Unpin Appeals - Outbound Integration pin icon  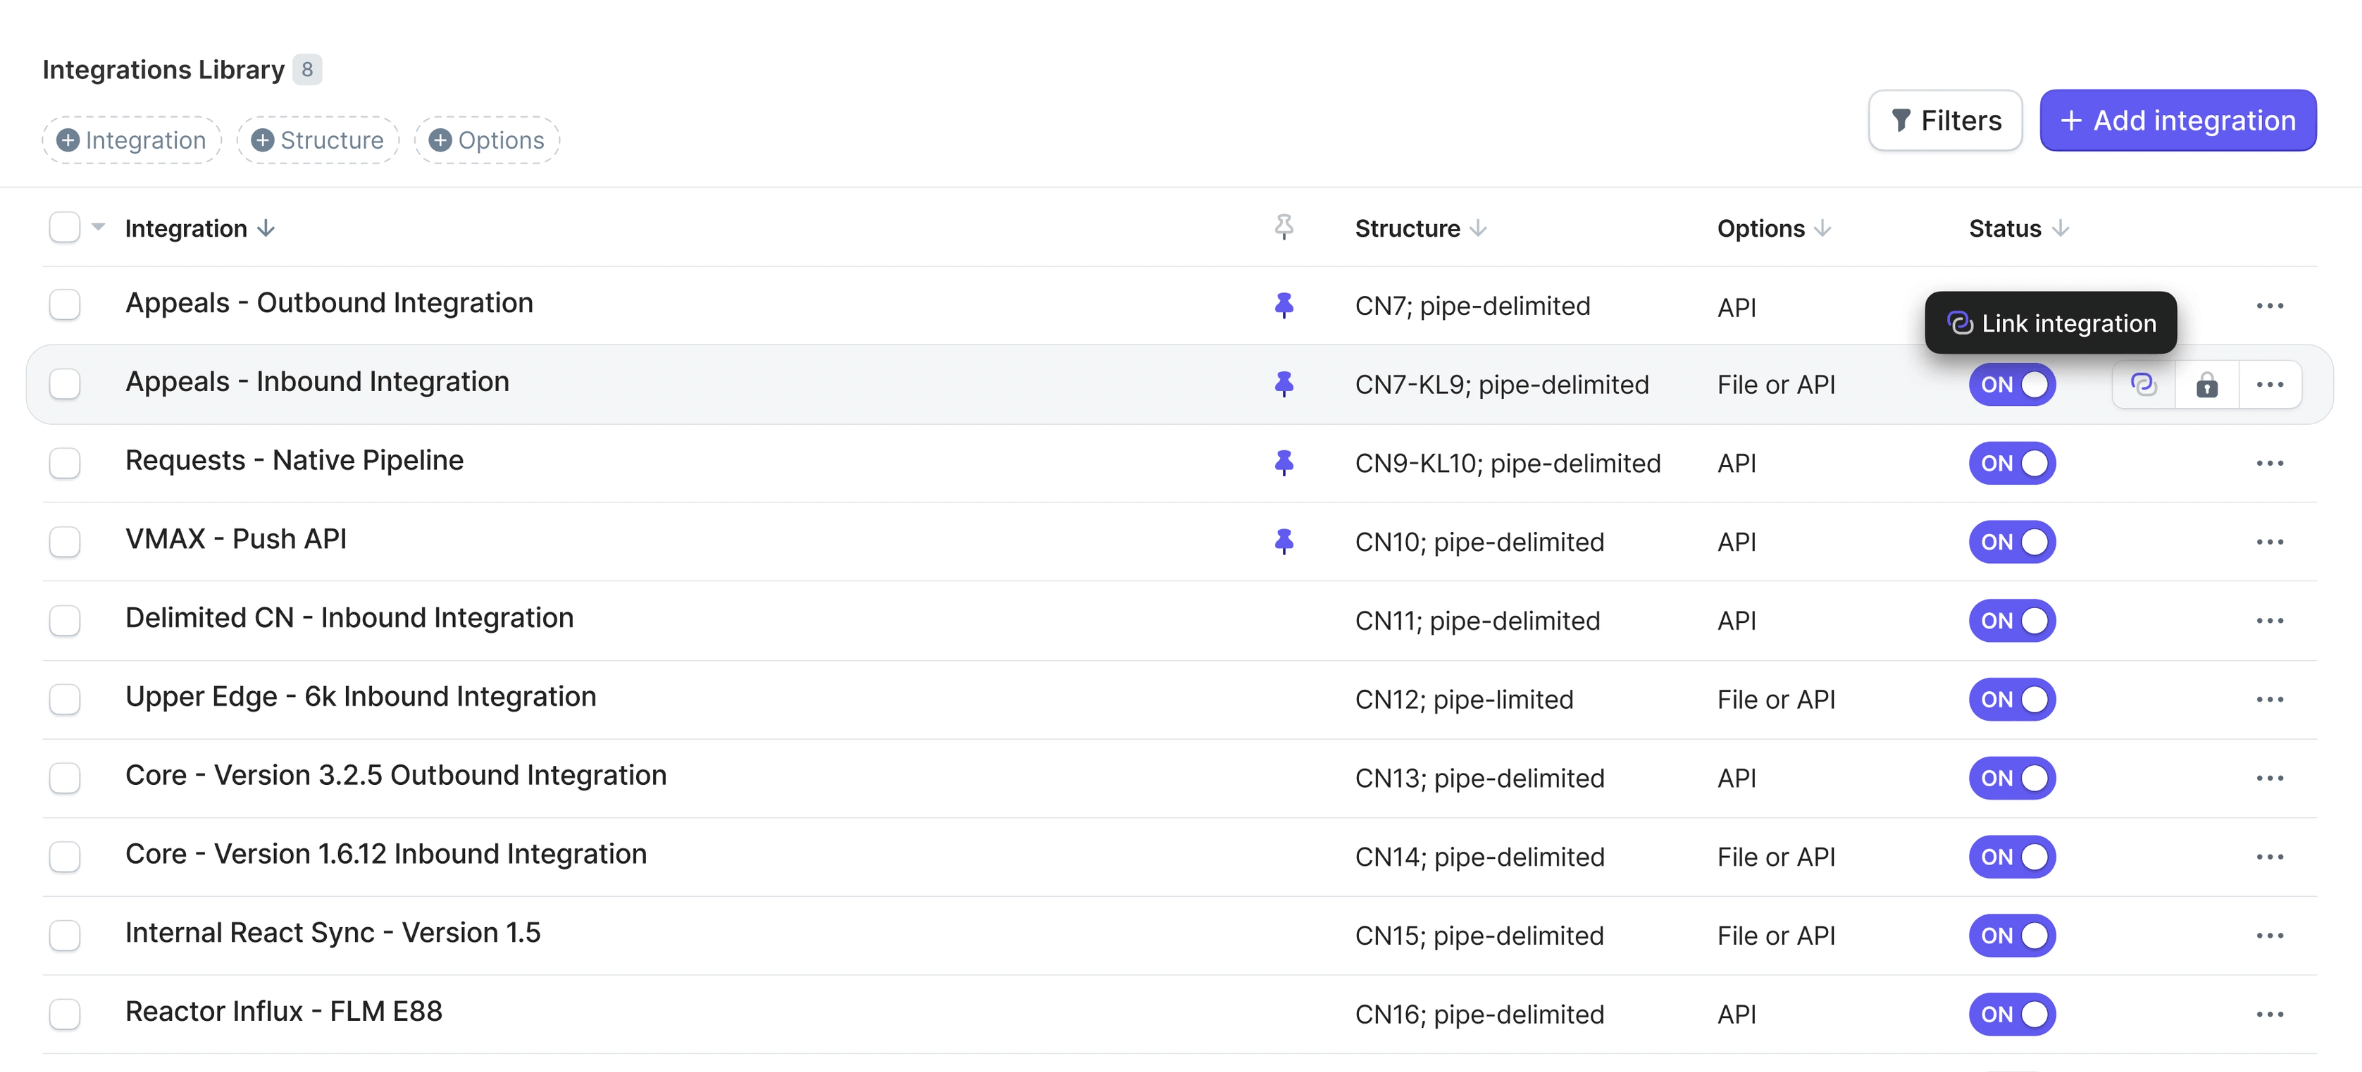point(1284,305)
